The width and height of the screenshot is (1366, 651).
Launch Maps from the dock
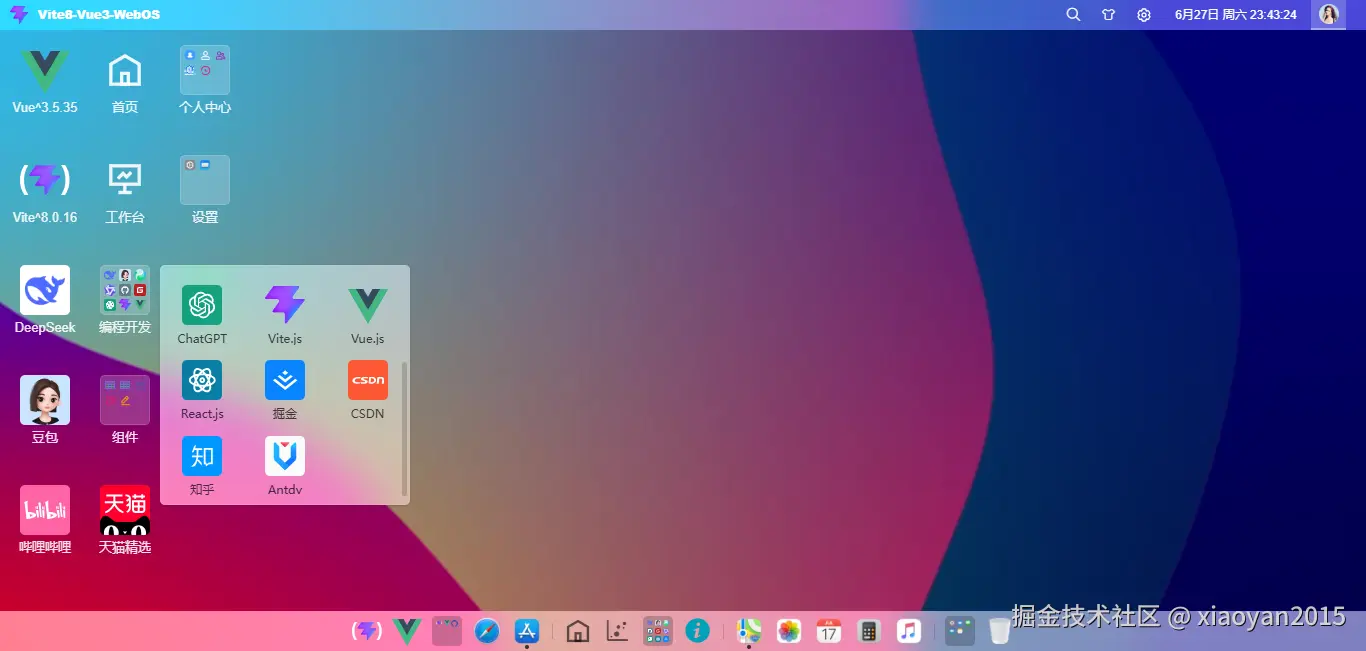[x=749, y=631]
